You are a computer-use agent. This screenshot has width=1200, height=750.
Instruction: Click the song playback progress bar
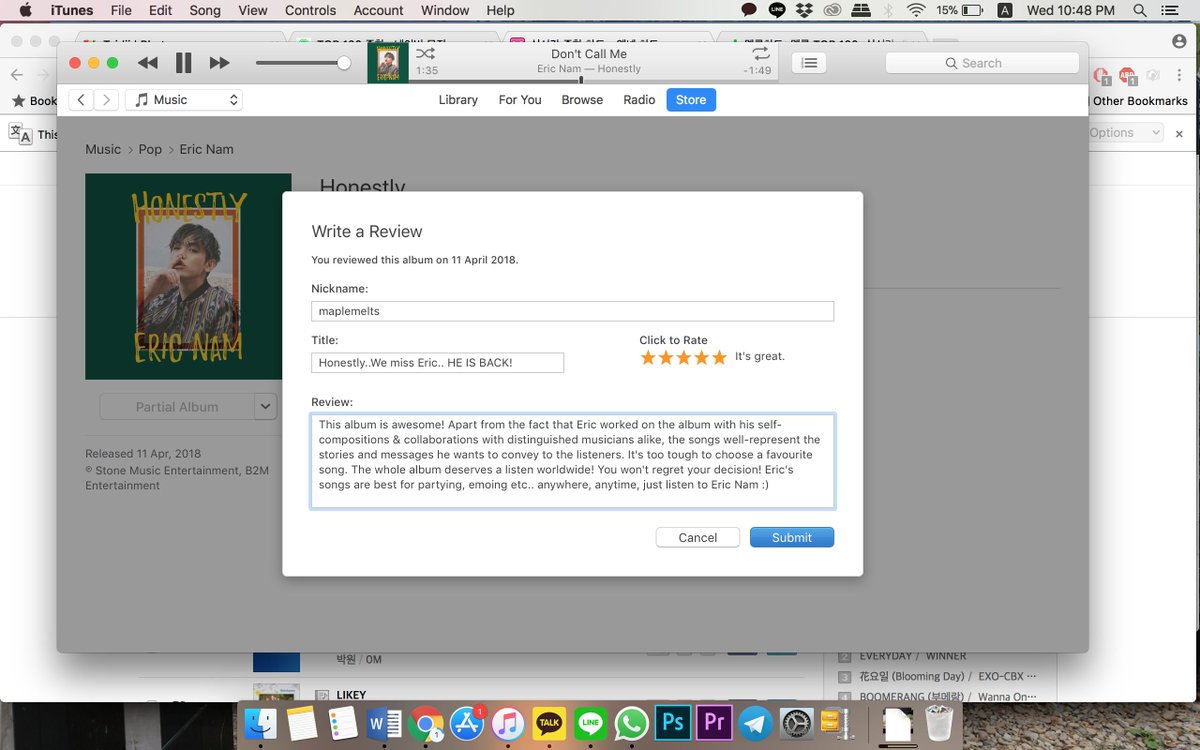click(x=594, y=80)
